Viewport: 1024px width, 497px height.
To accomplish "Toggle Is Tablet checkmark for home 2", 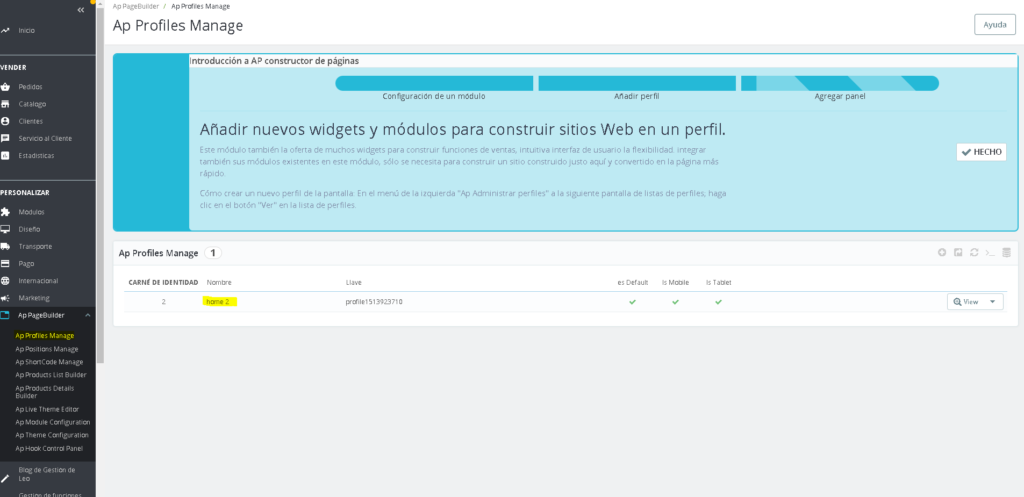I will (718, 302).
